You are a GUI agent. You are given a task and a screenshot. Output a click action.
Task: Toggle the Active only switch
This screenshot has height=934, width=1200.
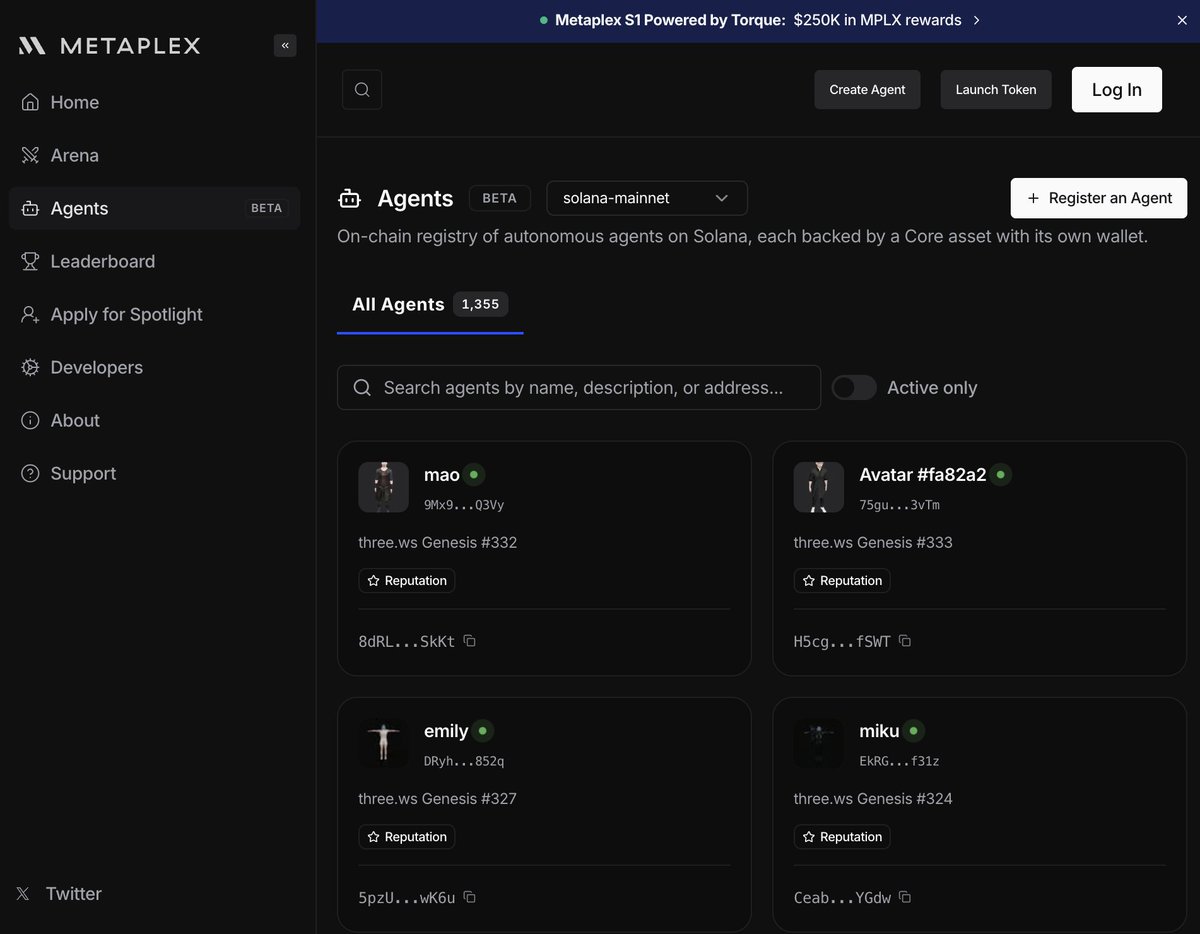point(854,387)
